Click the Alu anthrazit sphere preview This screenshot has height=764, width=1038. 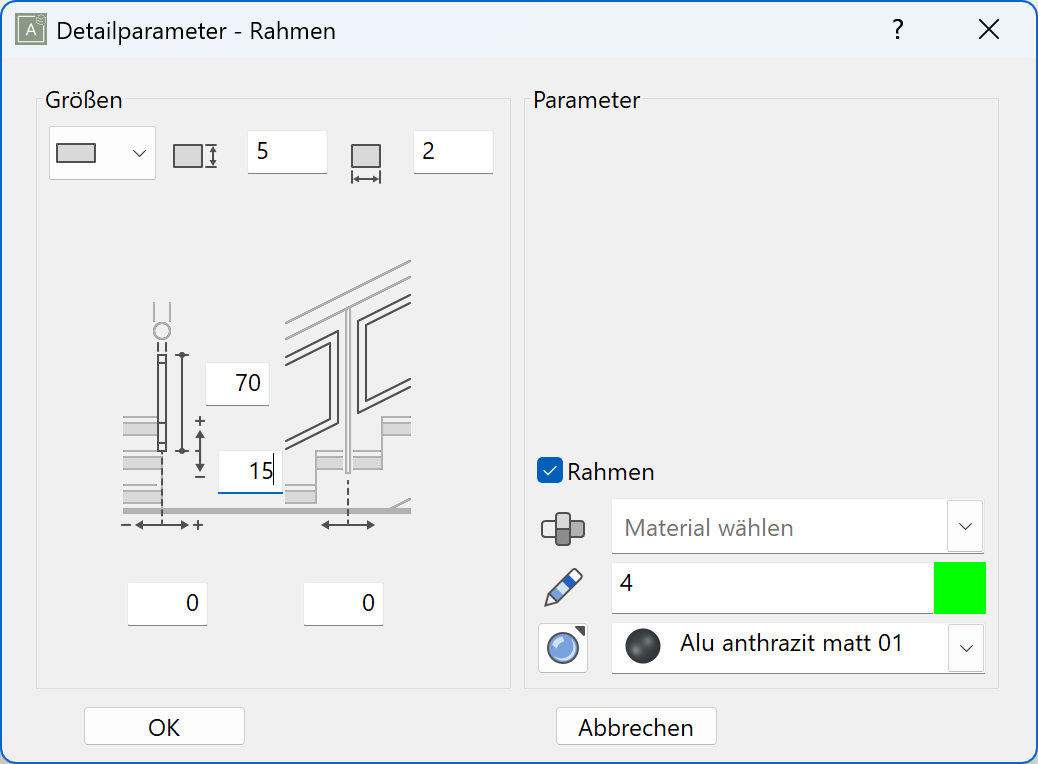(644, 647)
